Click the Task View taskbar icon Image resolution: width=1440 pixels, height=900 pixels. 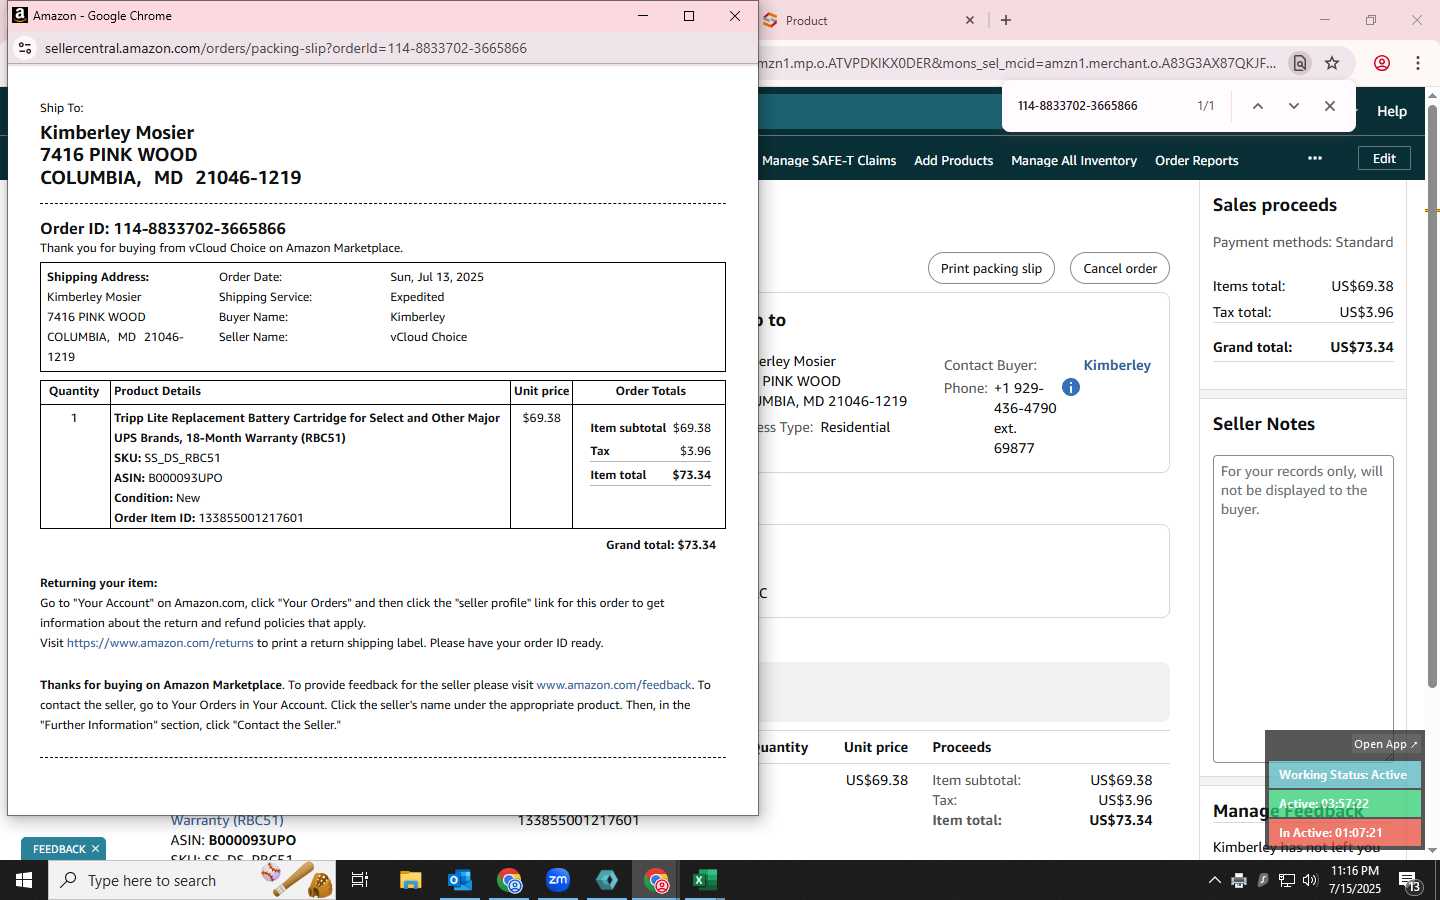coord(360,880)
